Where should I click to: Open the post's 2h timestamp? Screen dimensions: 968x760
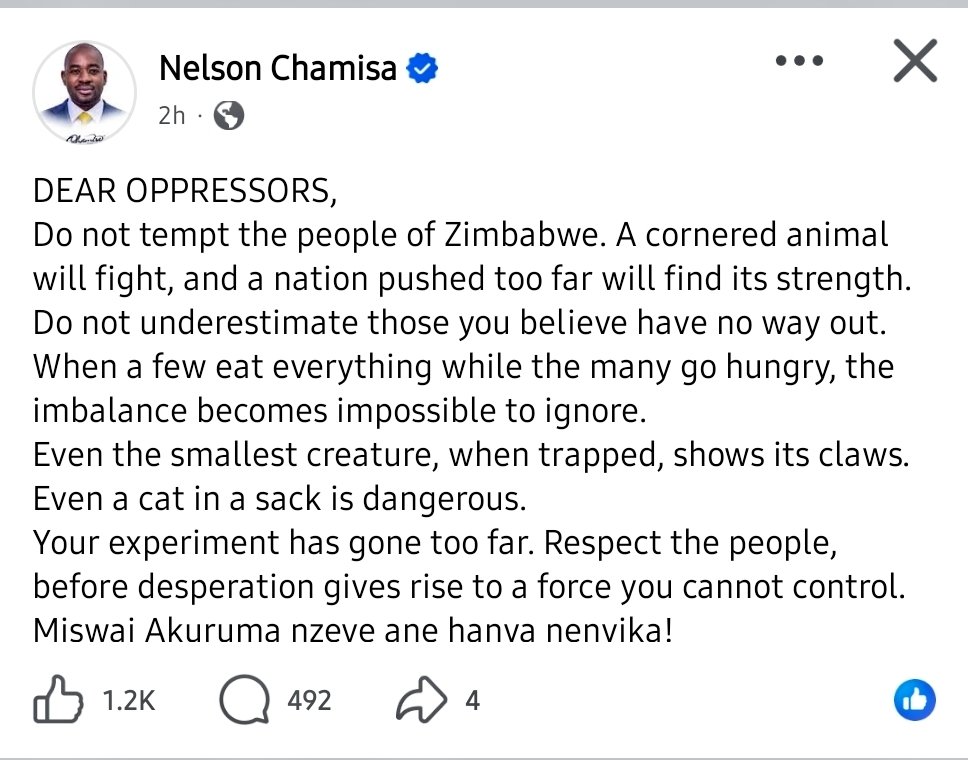(x=172, y=116)
